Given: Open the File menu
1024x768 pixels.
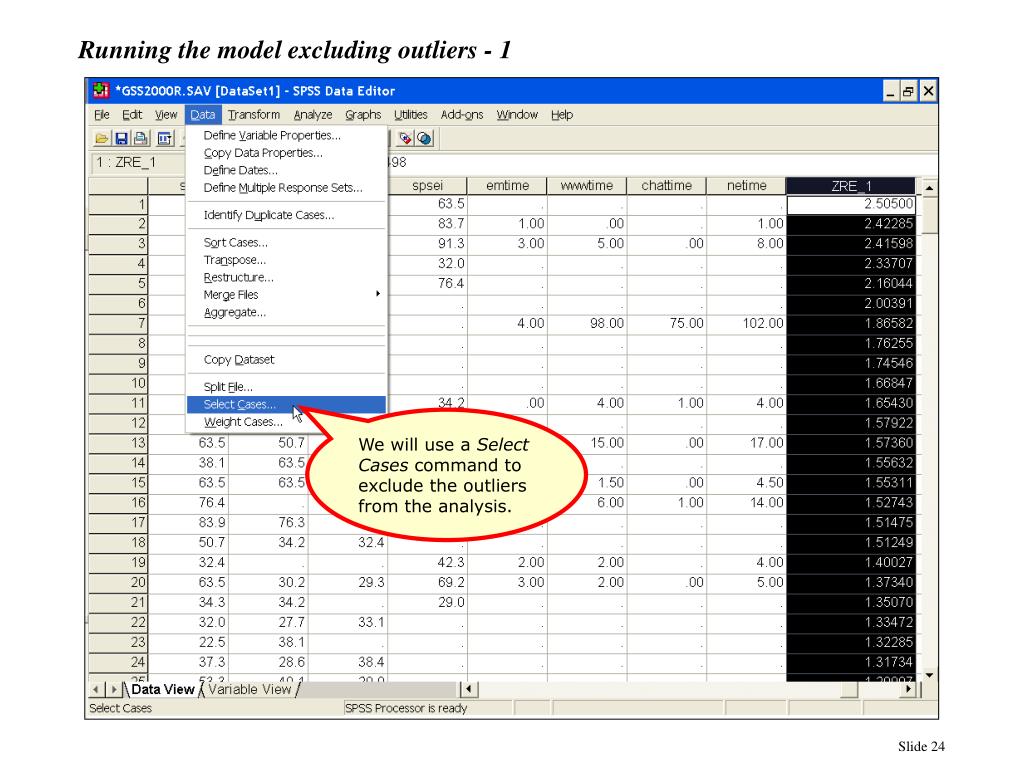Looking at the screenshot, I should pyautogui.click(x=102, y=115).
